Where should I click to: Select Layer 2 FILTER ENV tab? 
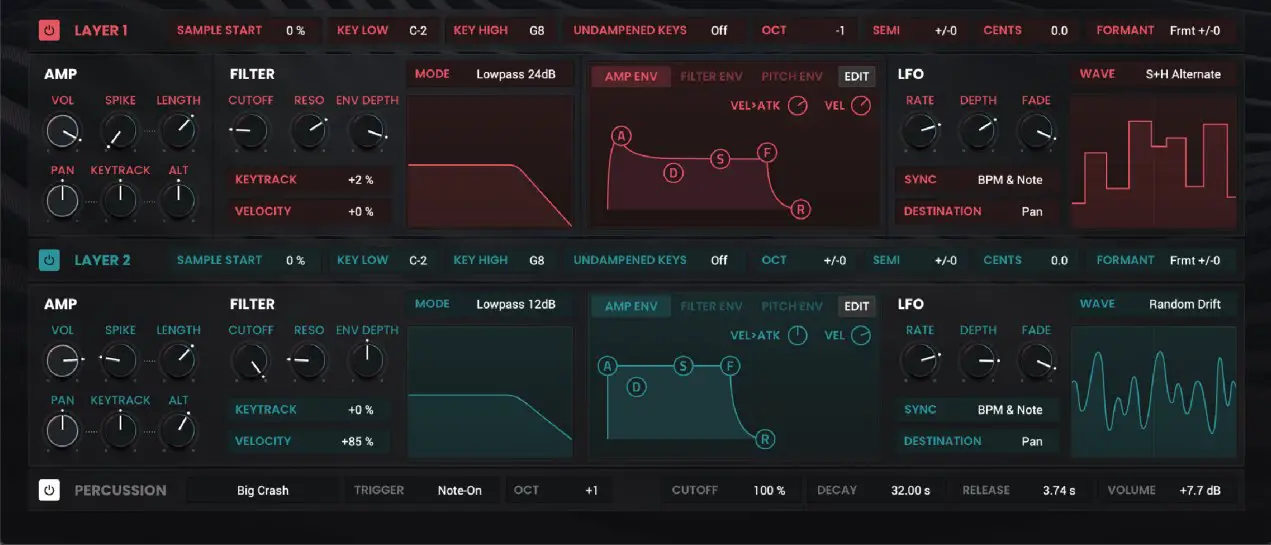coord(711,307)
